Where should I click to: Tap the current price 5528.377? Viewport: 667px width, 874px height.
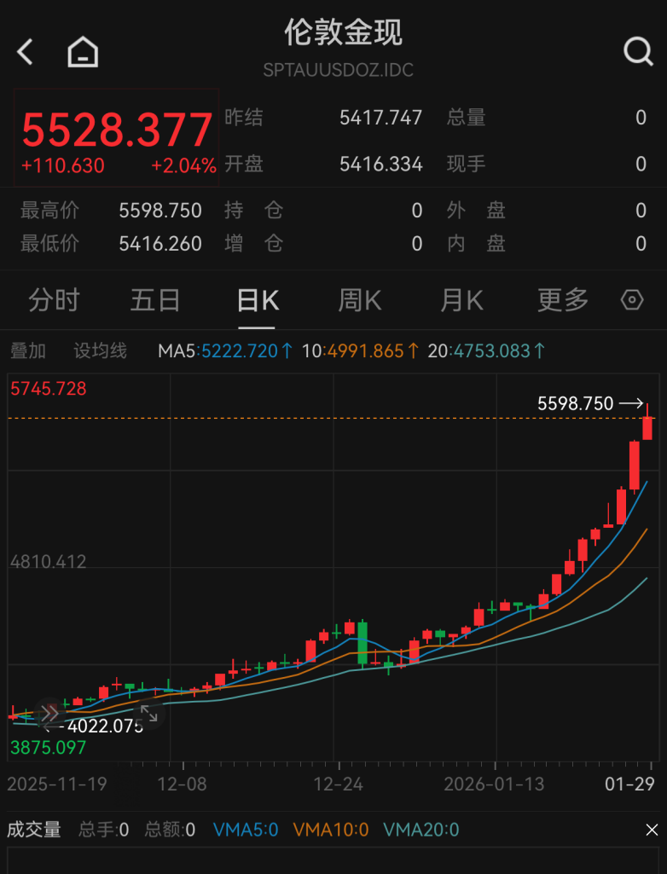click(117, 130)
